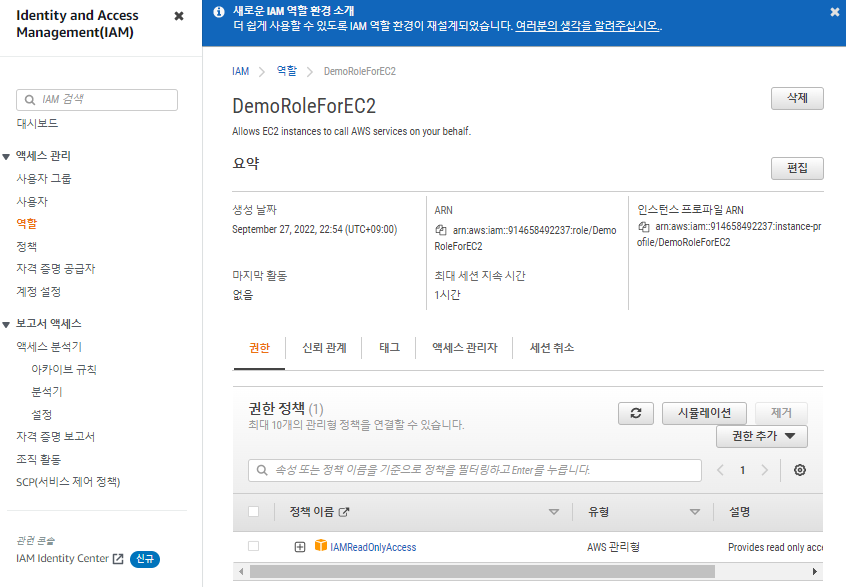846x587 pixels.
Task: Open the 세션 취소 tab
Action: tap(551, 348)
